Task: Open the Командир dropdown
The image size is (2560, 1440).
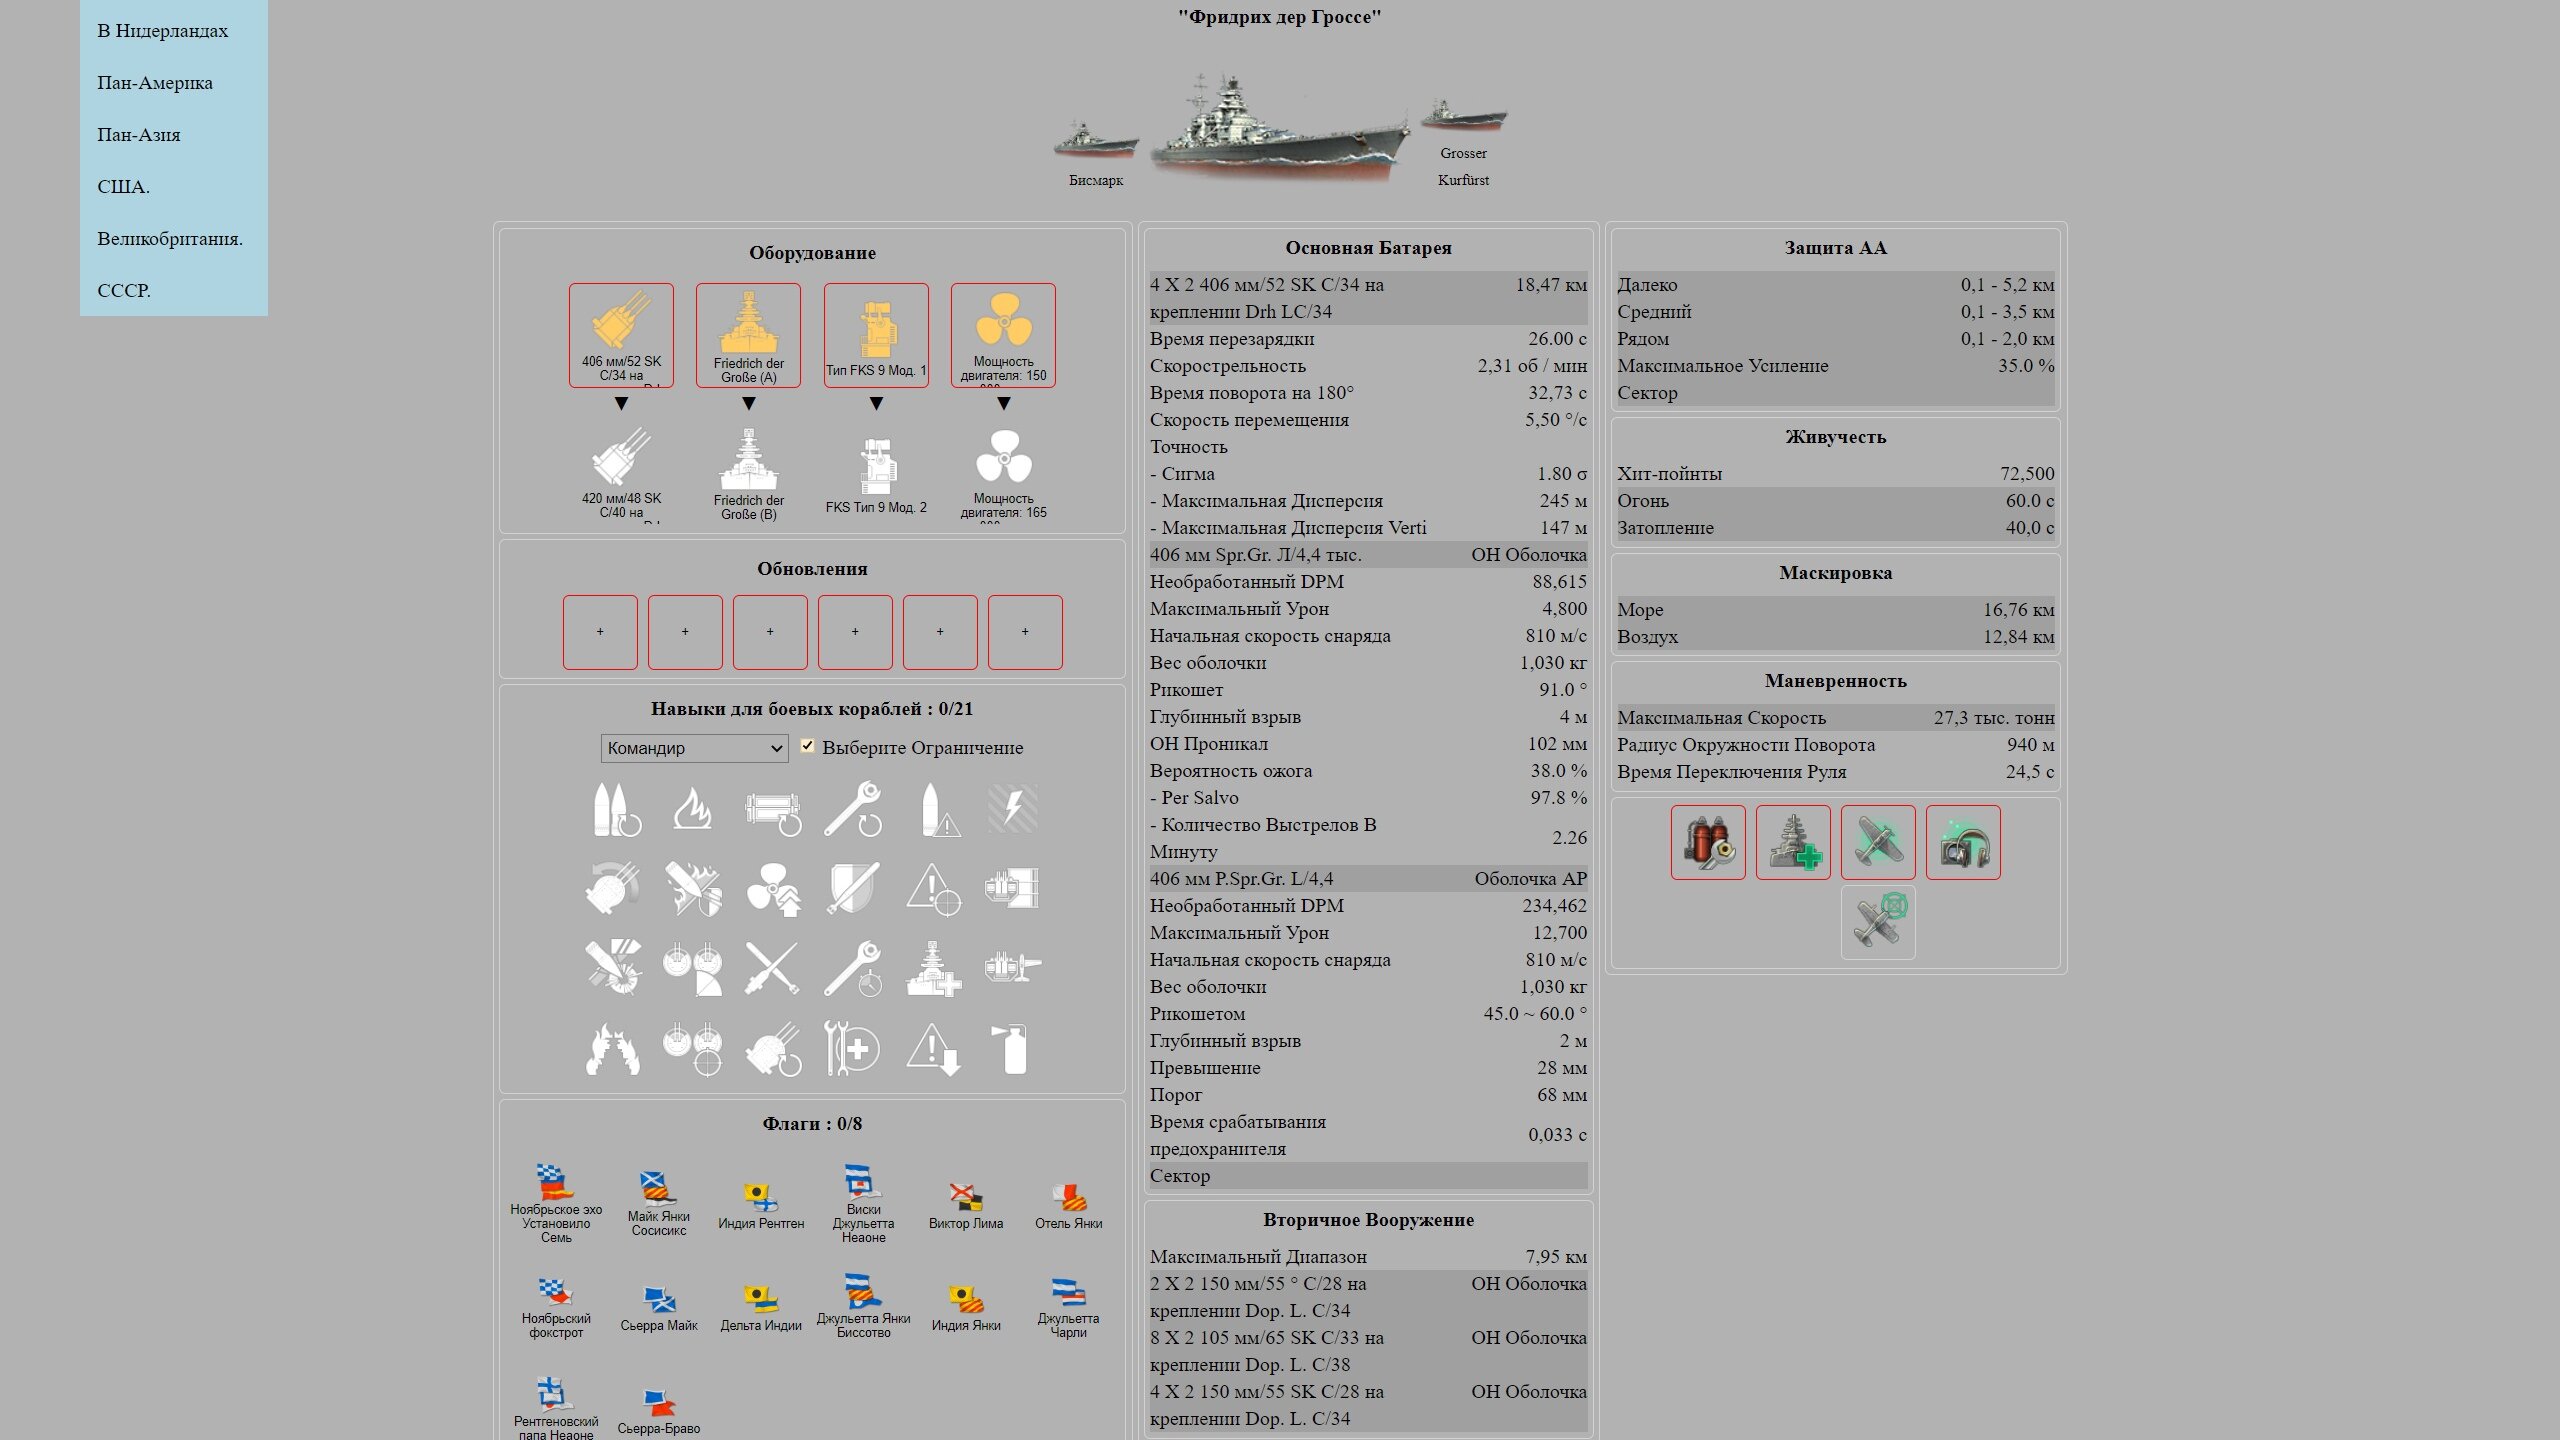Action: click(694, 748)
